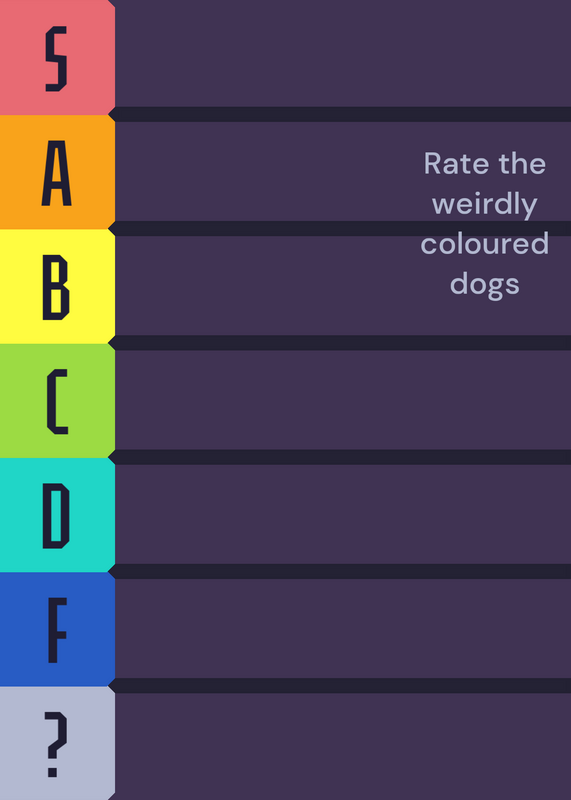Click the divider between C and D rows
571x800 pixels.
coord(339,457)
